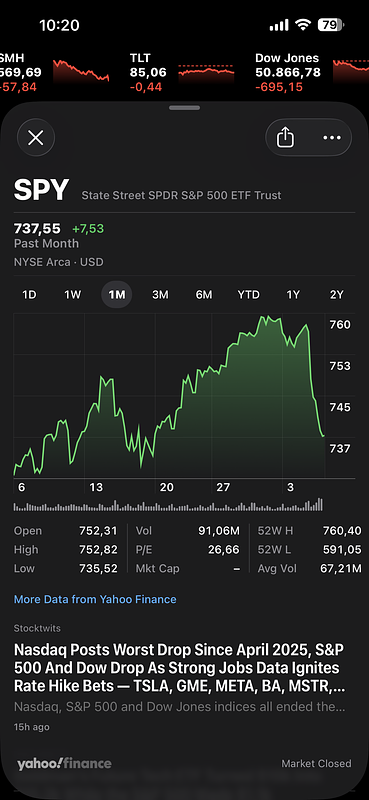Choose the 2Y chart range
This screenshot has width=369, height=800.
point(336,294)
